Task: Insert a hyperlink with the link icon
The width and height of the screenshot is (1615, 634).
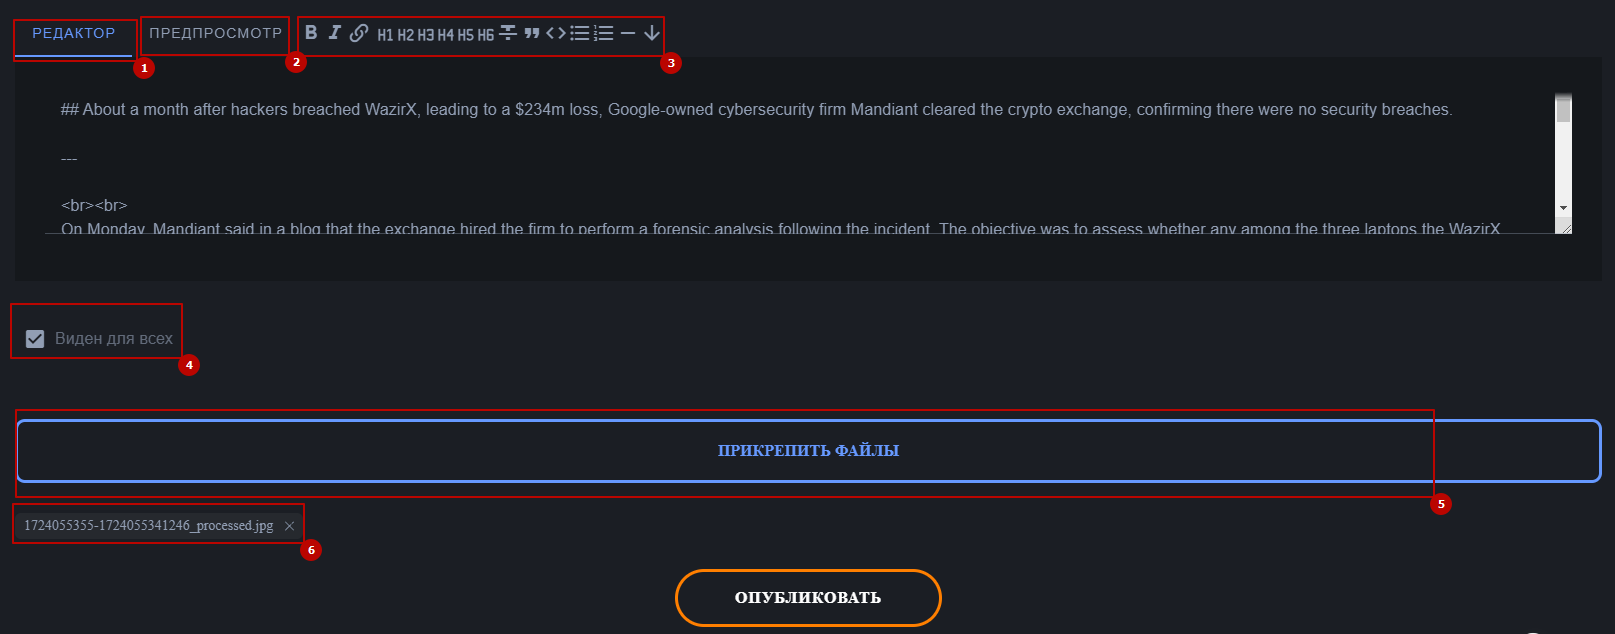Action: (x=358, y=33)
